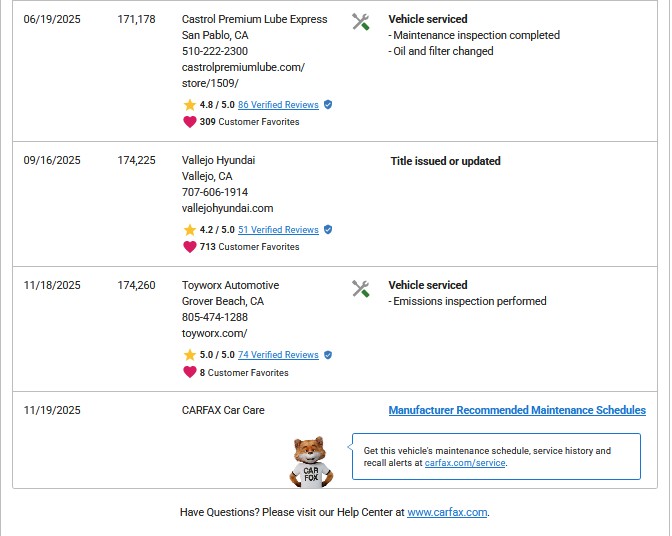Click the Toyworx phone number 805-474-1288
This screenshot has width=672, height=536.
(215, 317)
